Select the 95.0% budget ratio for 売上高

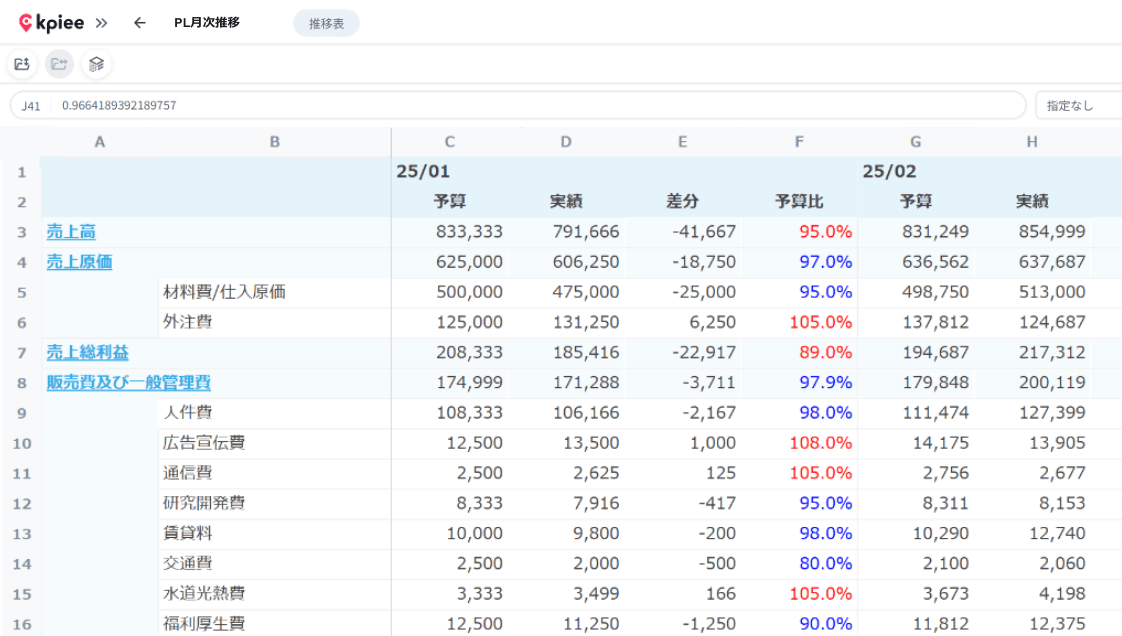pyautogui.click(x=825, y=232)
